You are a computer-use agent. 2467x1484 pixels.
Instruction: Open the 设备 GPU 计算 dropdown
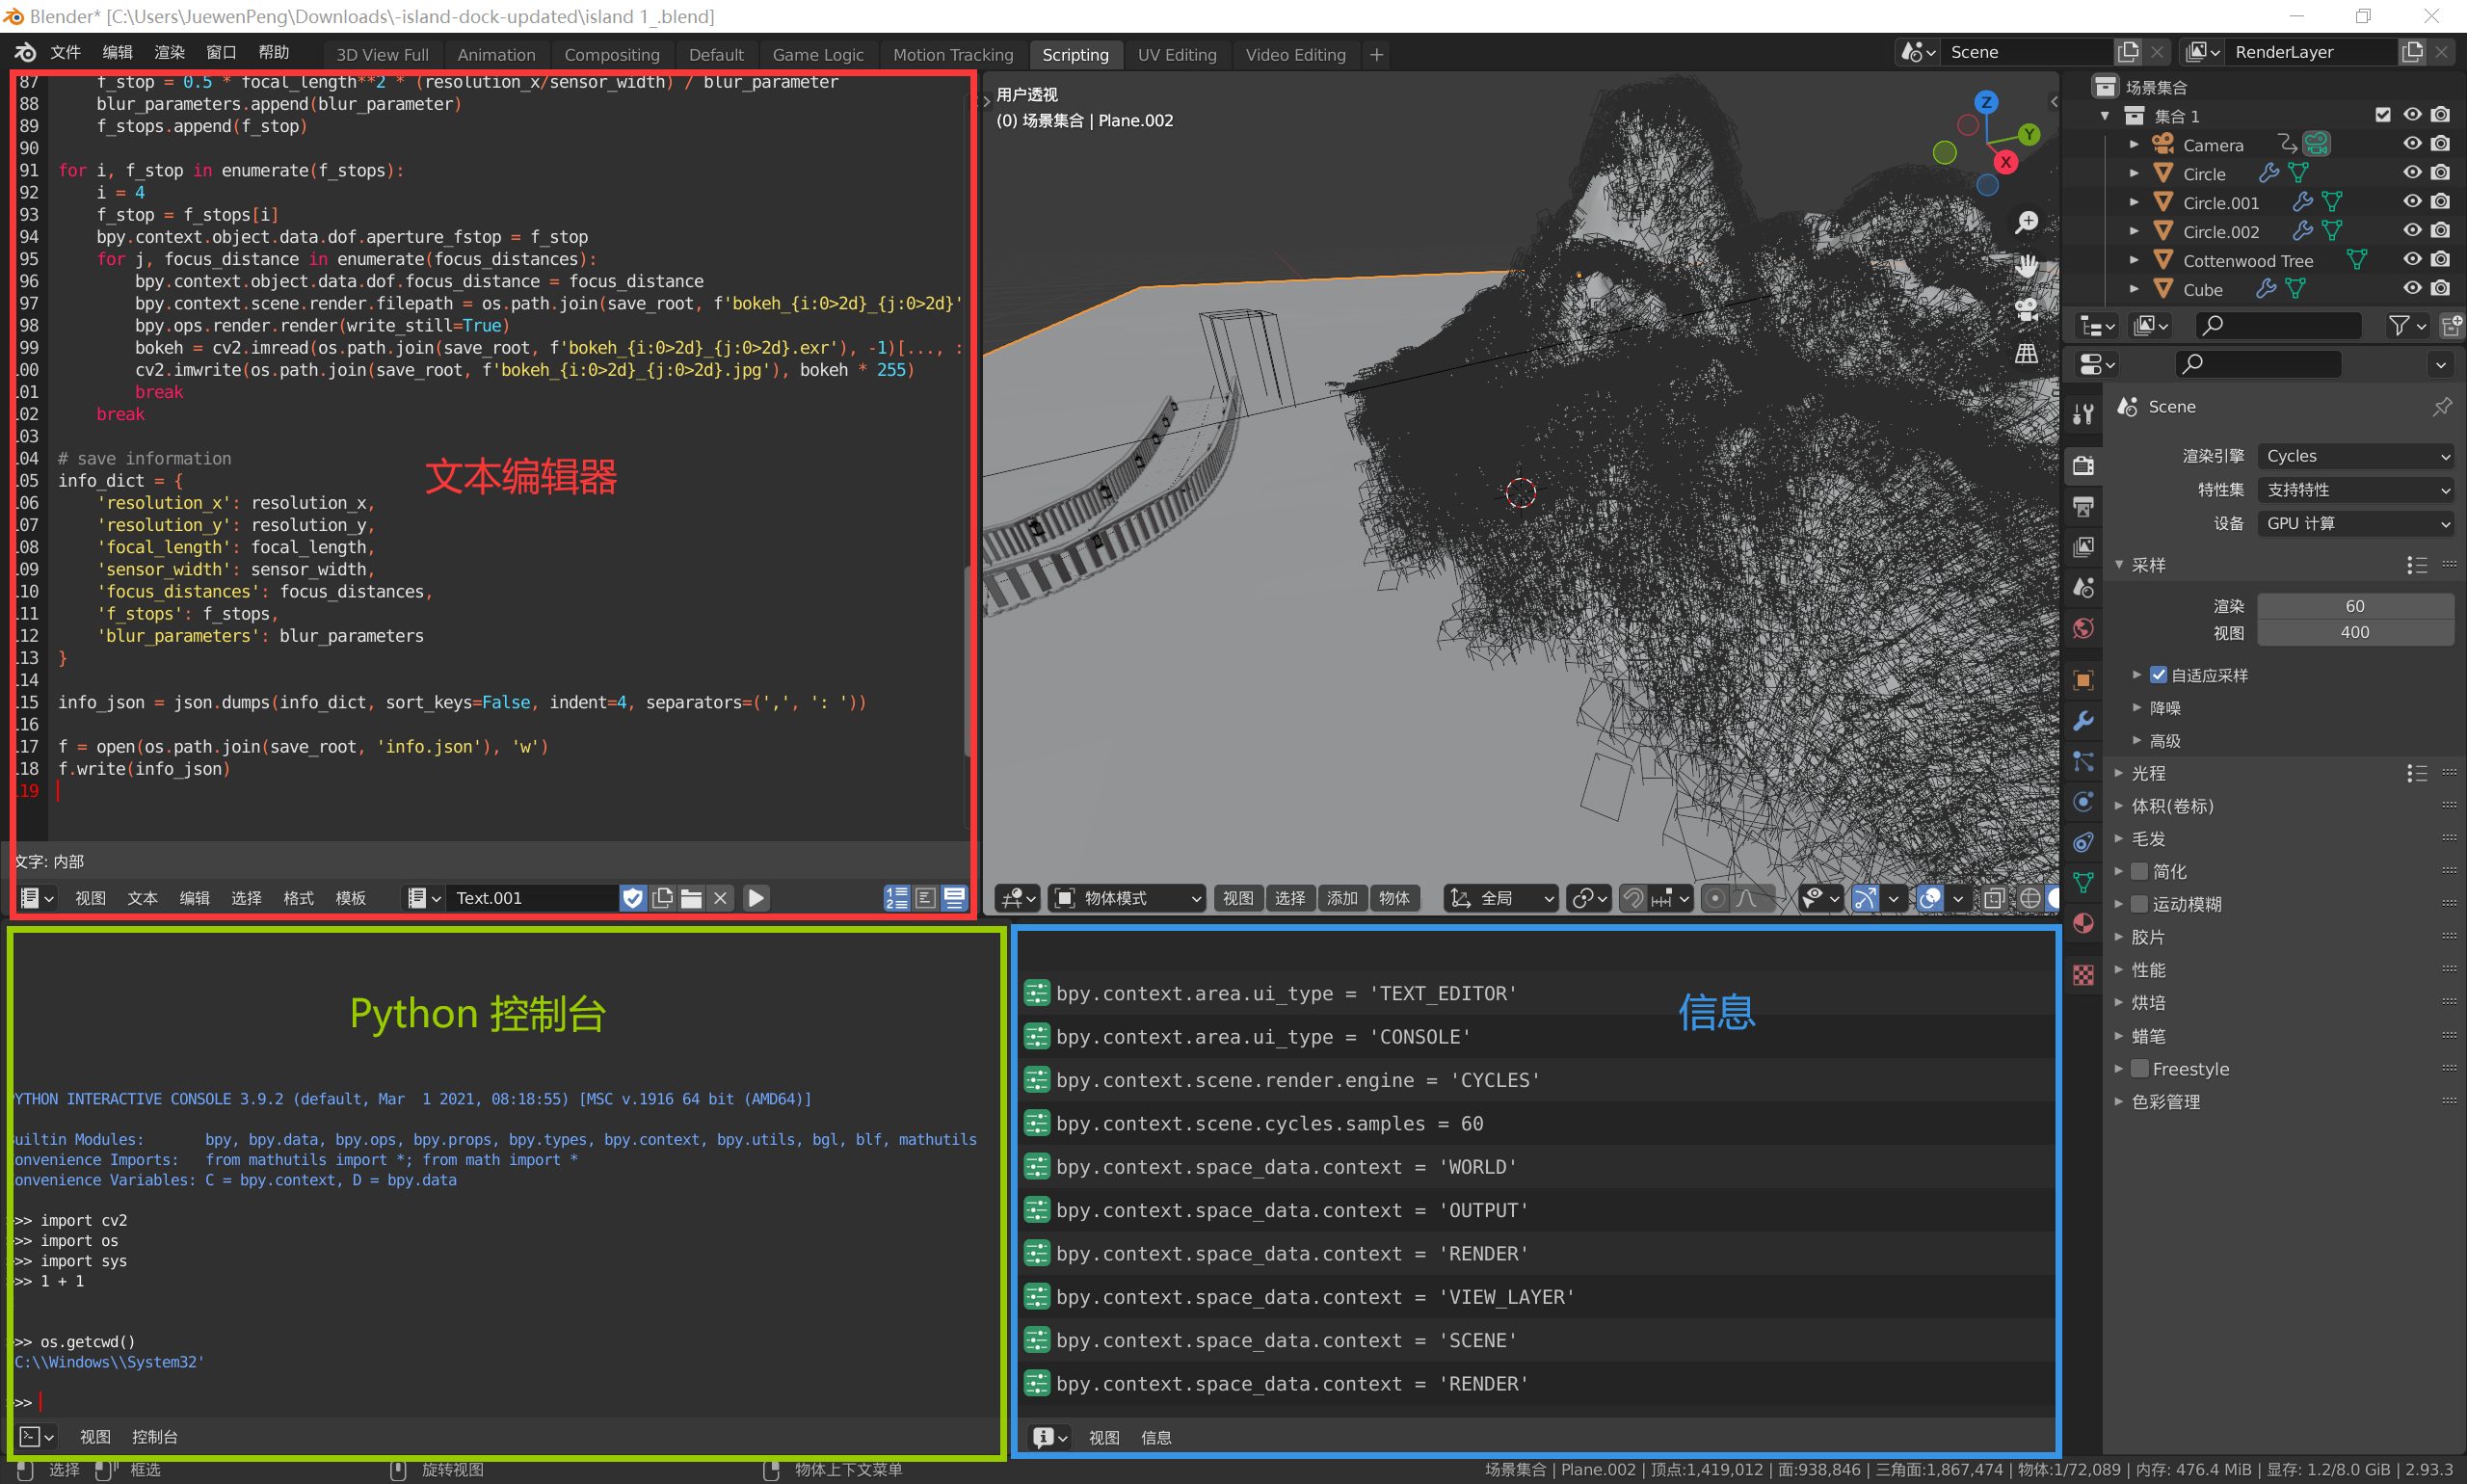tap(2355, 523)
